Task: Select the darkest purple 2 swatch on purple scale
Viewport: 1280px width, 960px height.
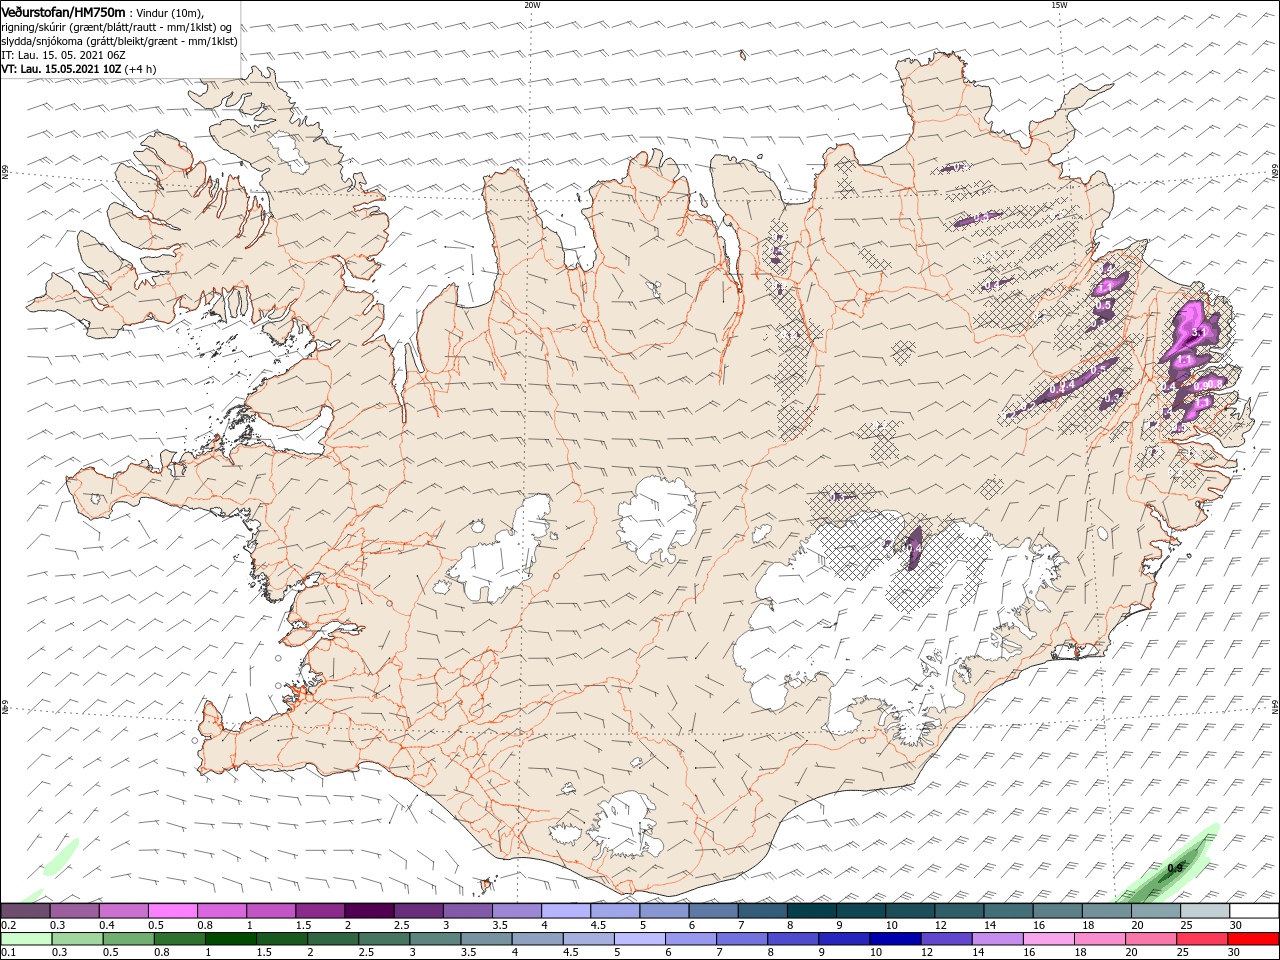Action: click(368, 911)
